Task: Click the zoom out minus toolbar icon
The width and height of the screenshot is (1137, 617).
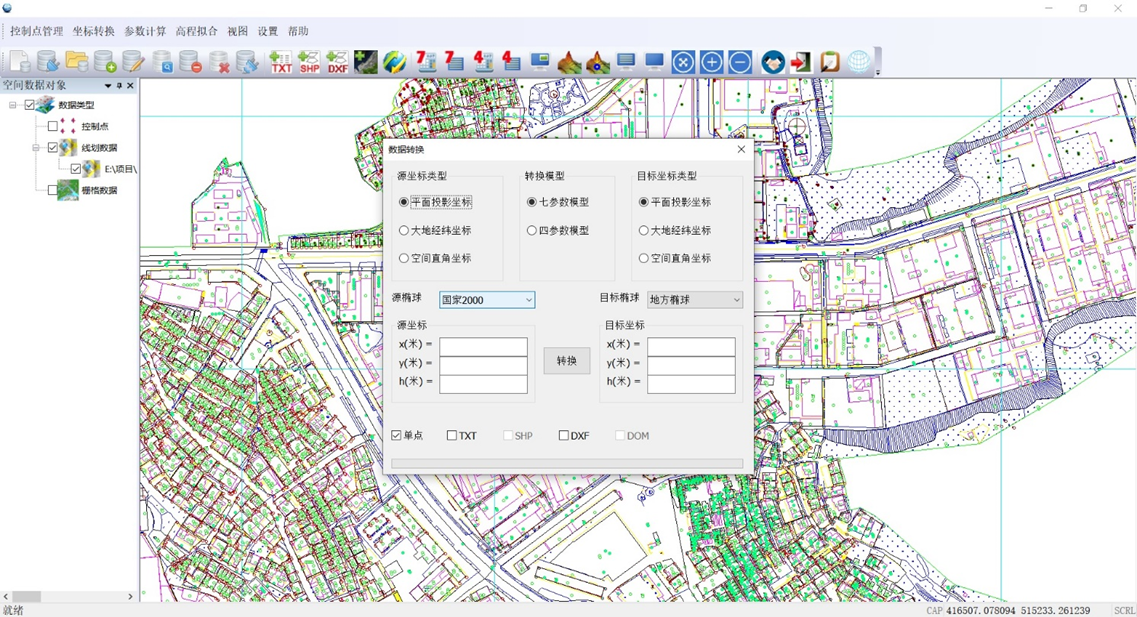Action: [x=740, y=63]
